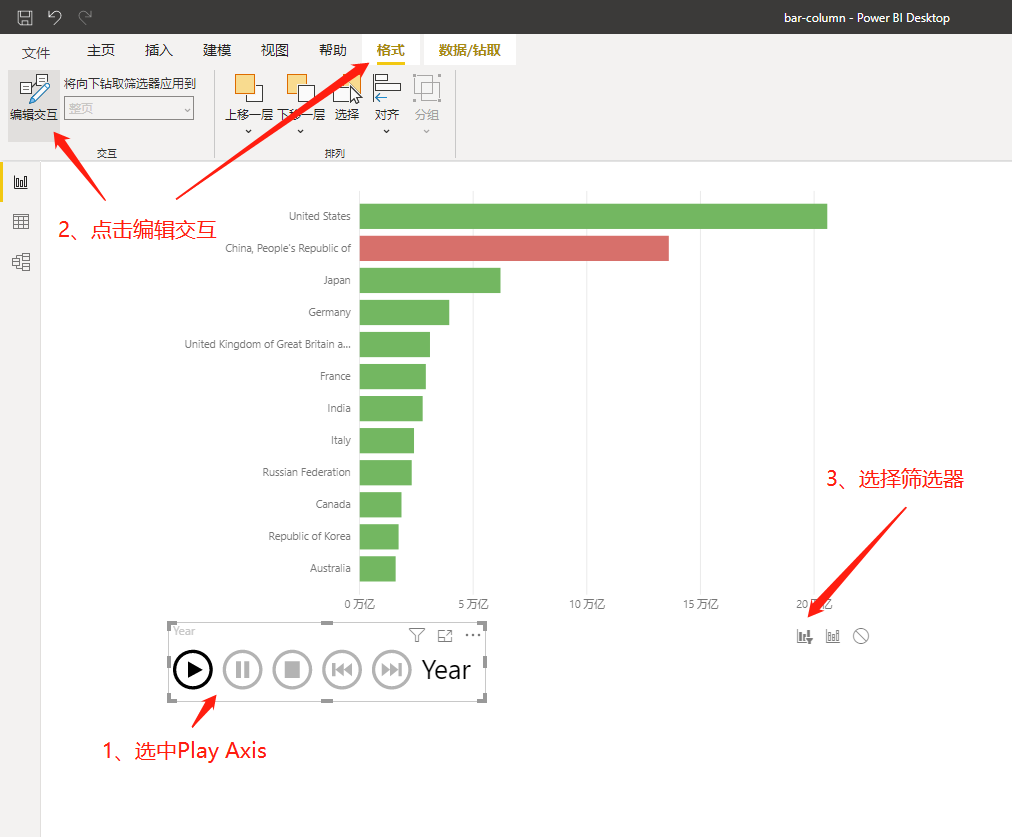Open more options ellipsis on Year visual
This screenshot has height=837, width=1012.
pos(473,635)
